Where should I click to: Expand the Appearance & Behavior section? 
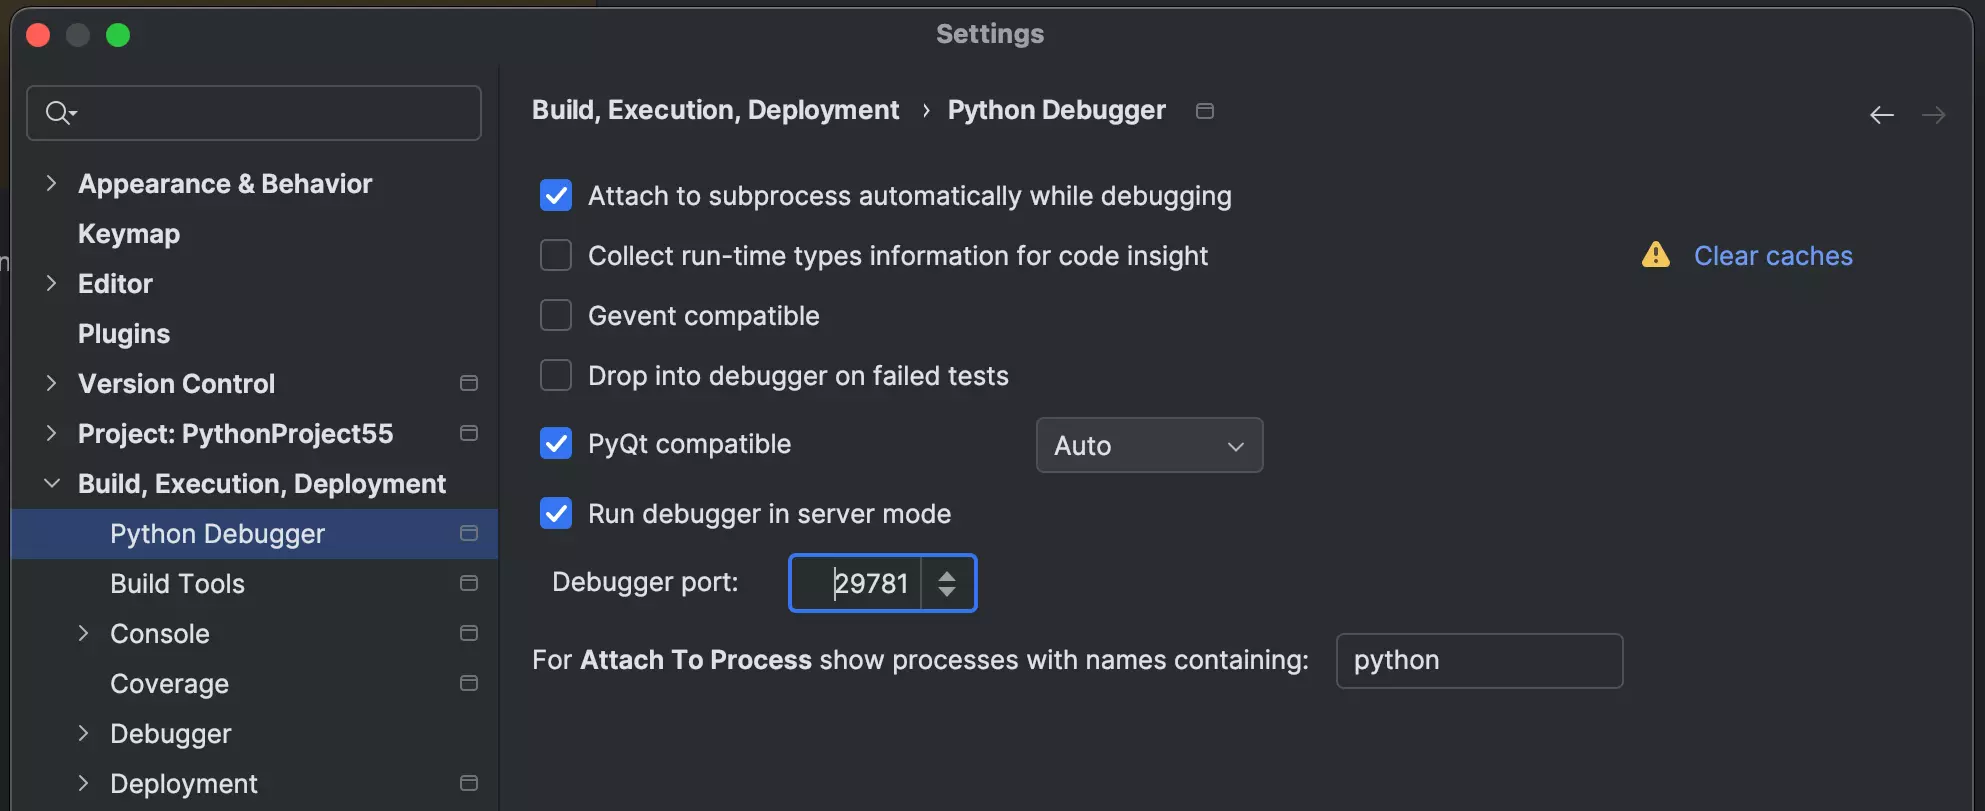point(52,183)
